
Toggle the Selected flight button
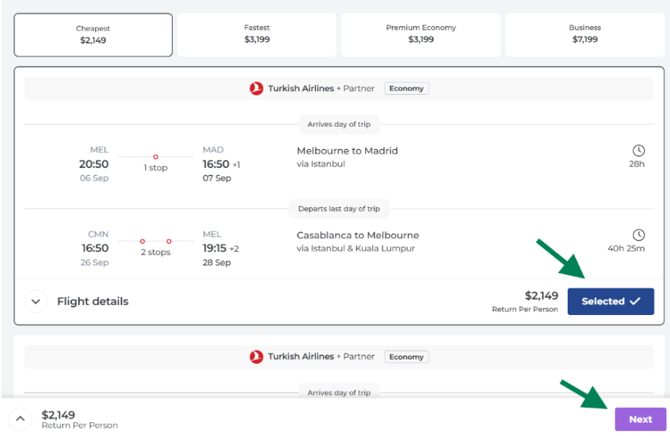click(611, 301)
